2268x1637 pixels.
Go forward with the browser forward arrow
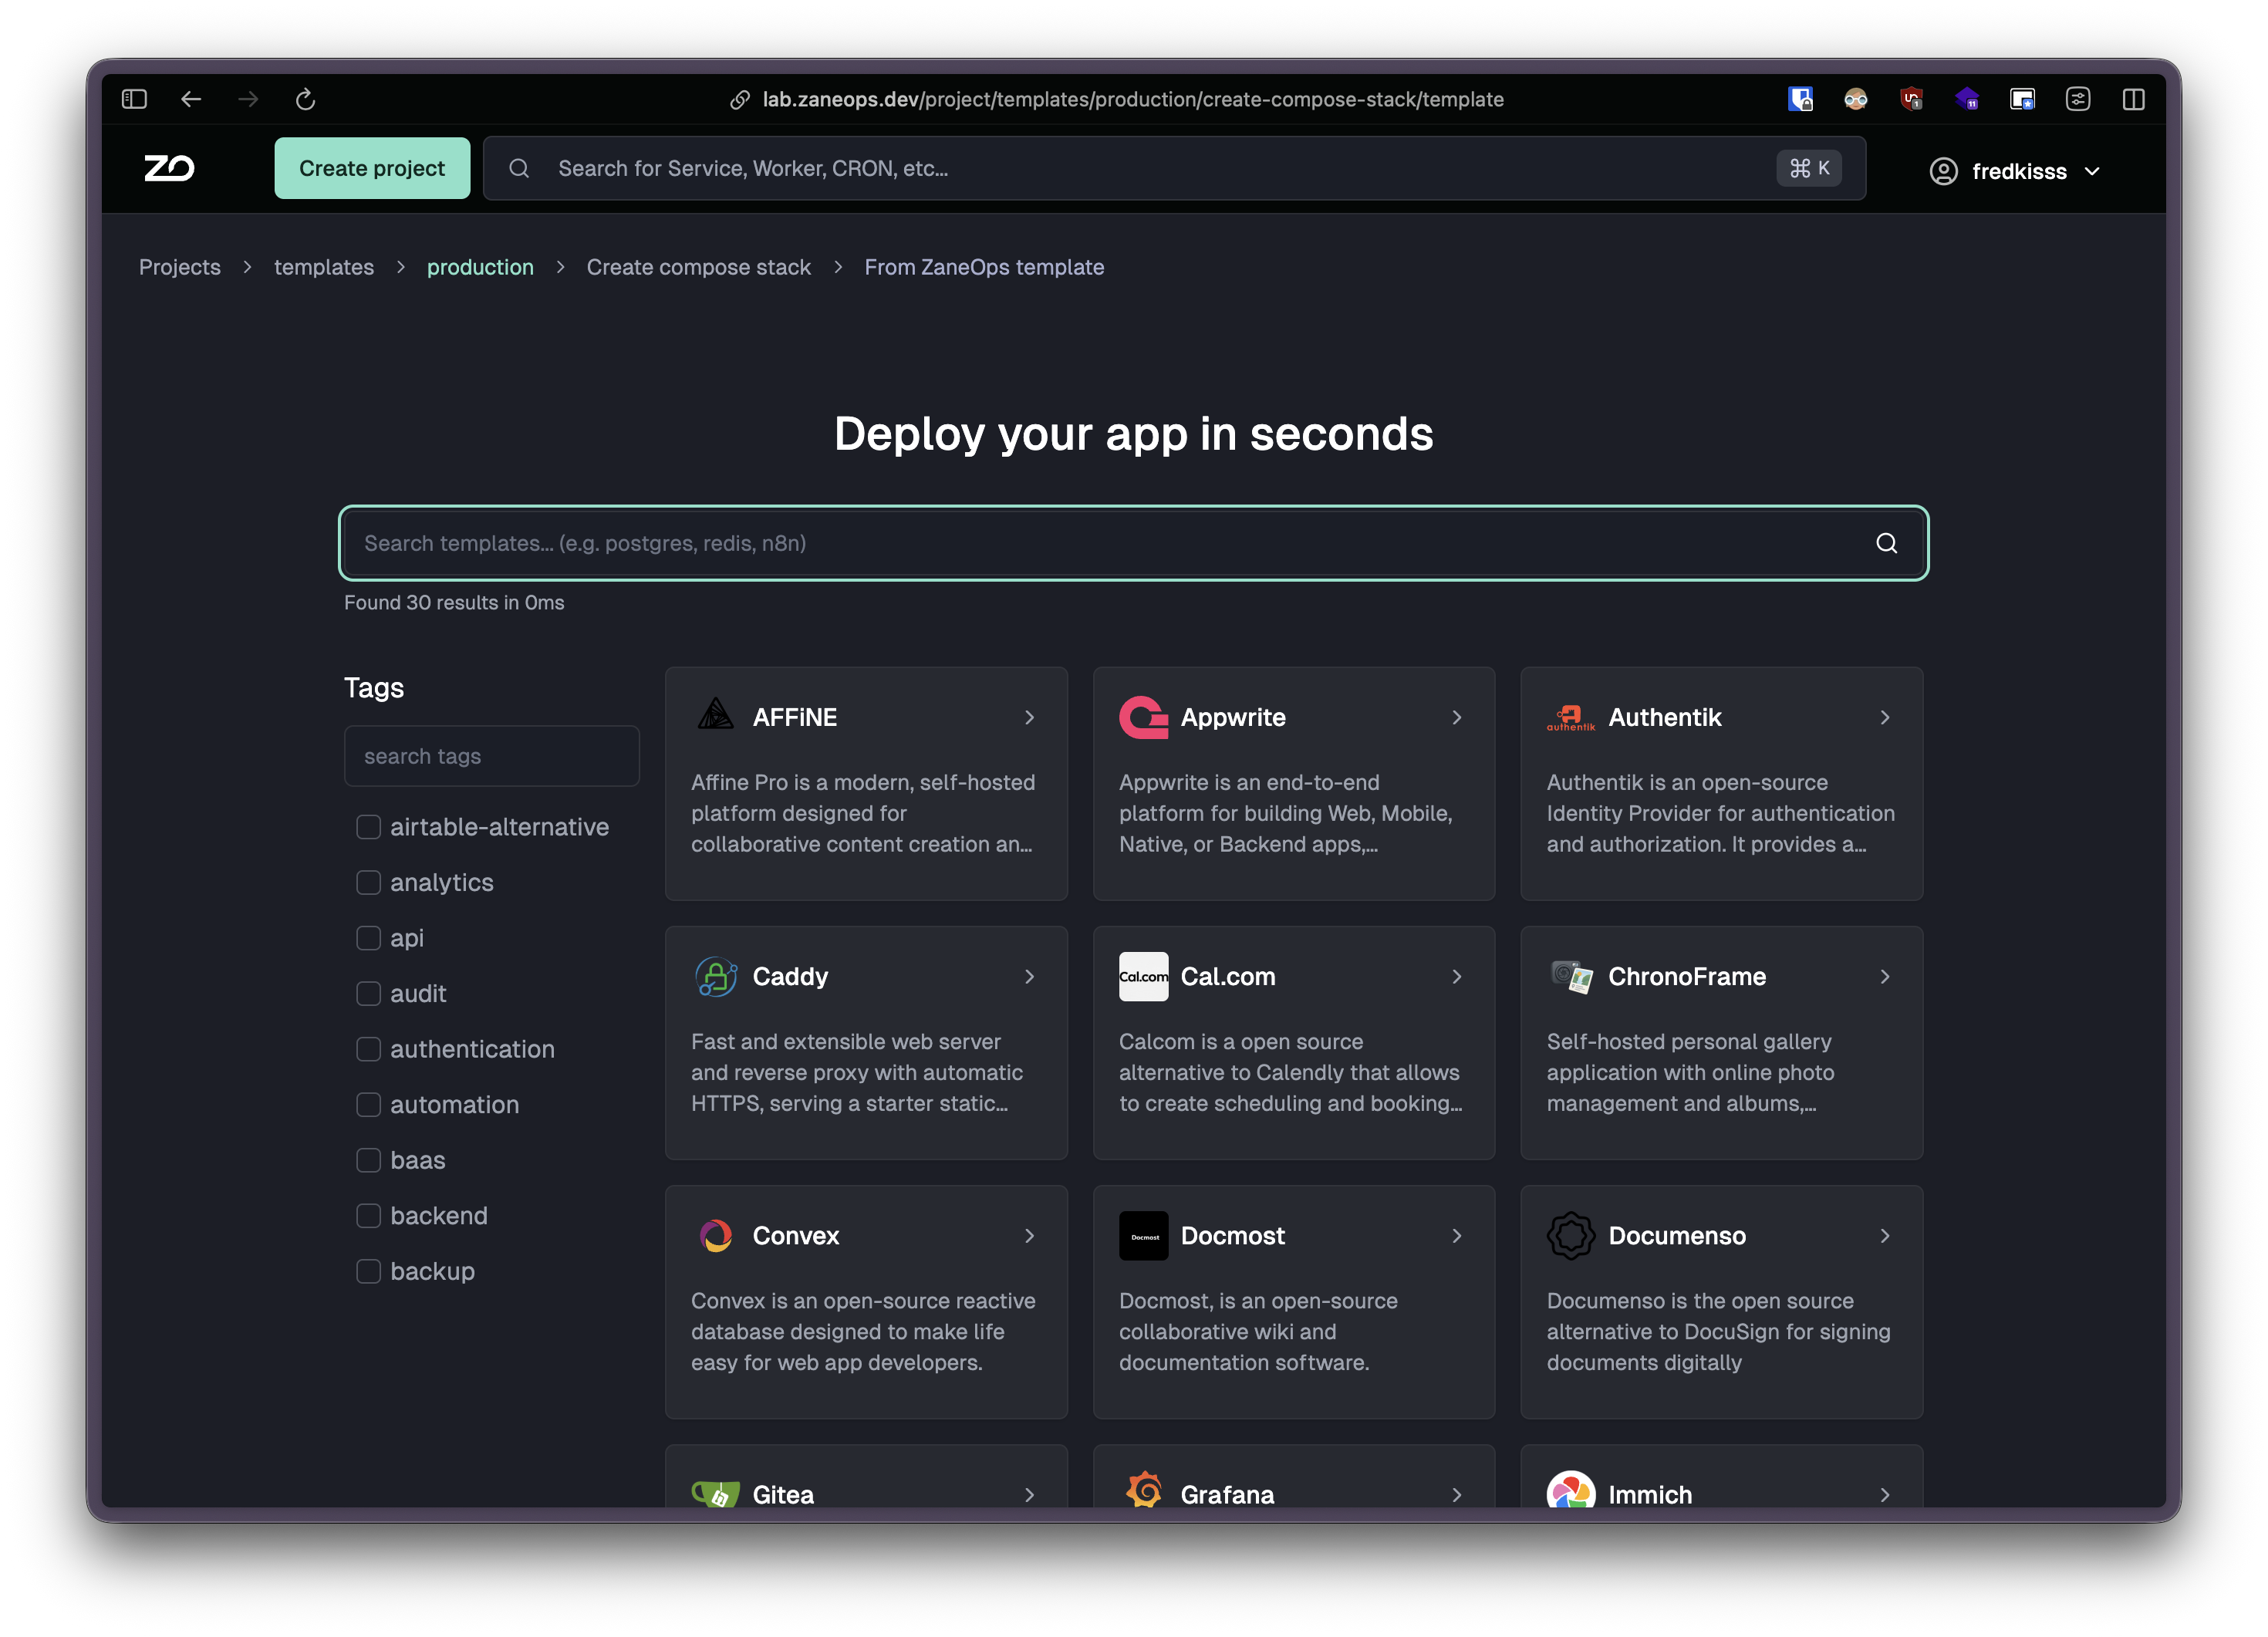click(x=248, y=99)
